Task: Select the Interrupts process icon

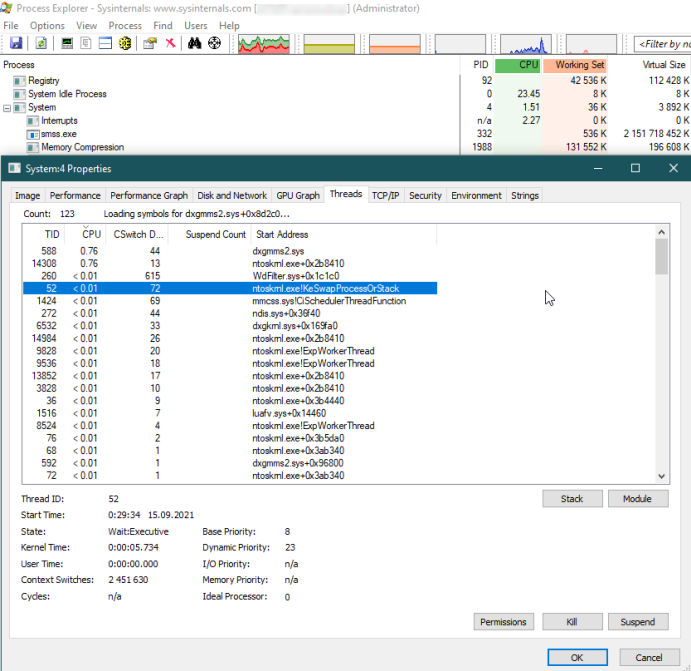Action: (32, 121)
